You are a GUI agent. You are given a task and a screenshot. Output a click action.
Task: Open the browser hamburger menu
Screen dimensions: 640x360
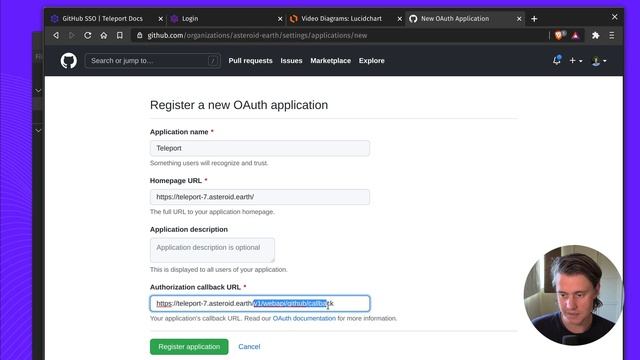[611, 36]
